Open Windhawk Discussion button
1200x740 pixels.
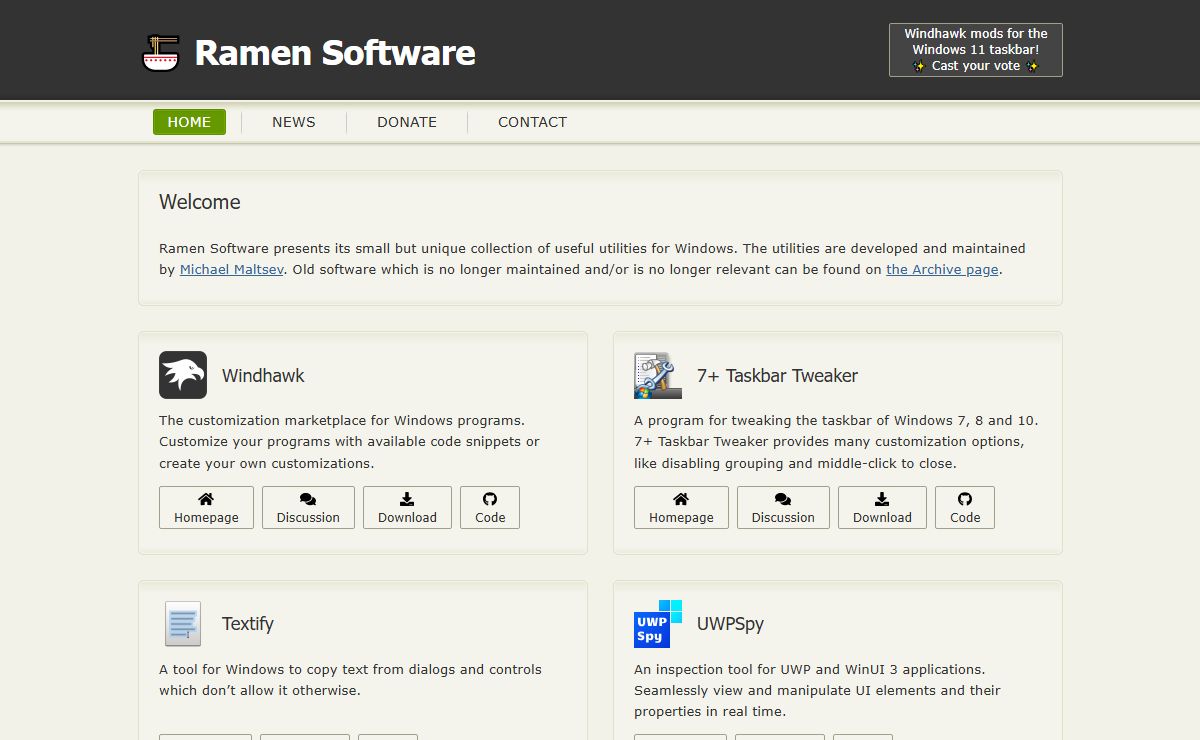tap(308, 508)
